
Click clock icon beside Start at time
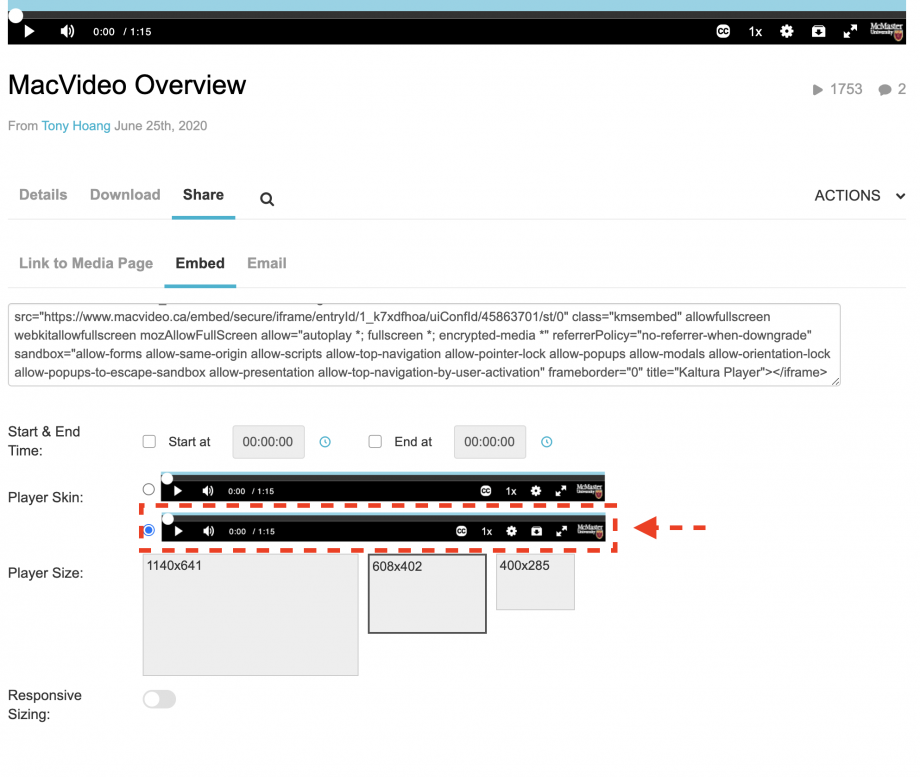coord(325,442)
